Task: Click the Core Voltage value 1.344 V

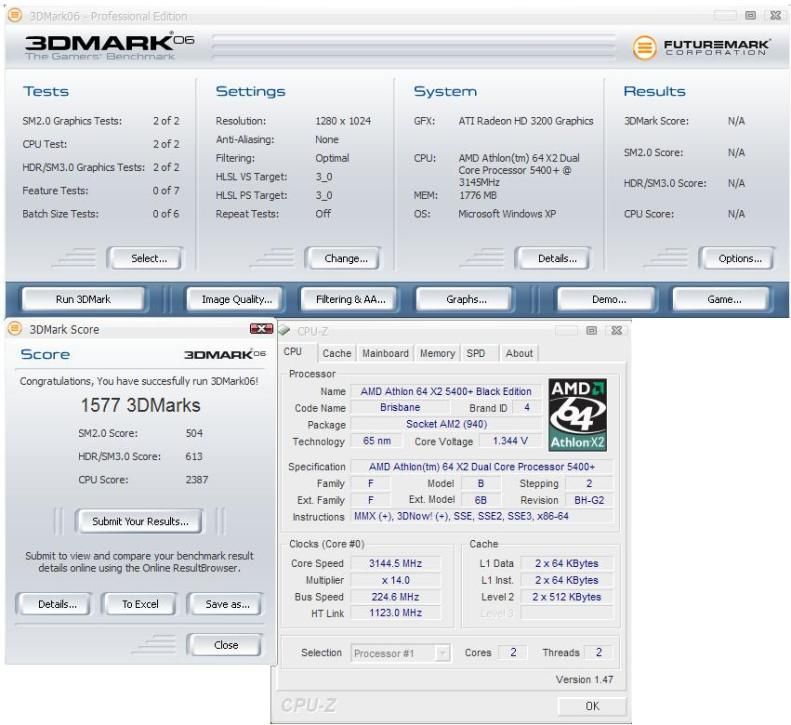Action: coord(510,440)
